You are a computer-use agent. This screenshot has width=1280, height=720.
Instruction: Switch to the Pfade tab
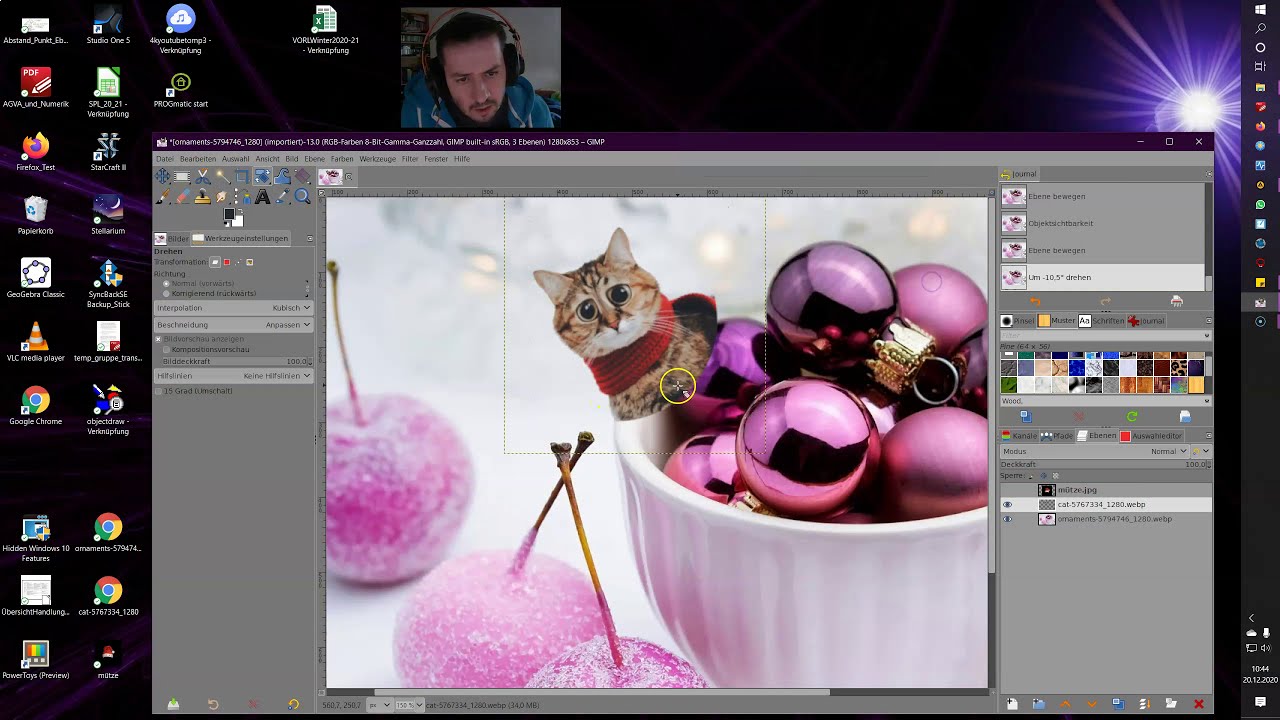pyautogui.click(x=1057, y=436)
